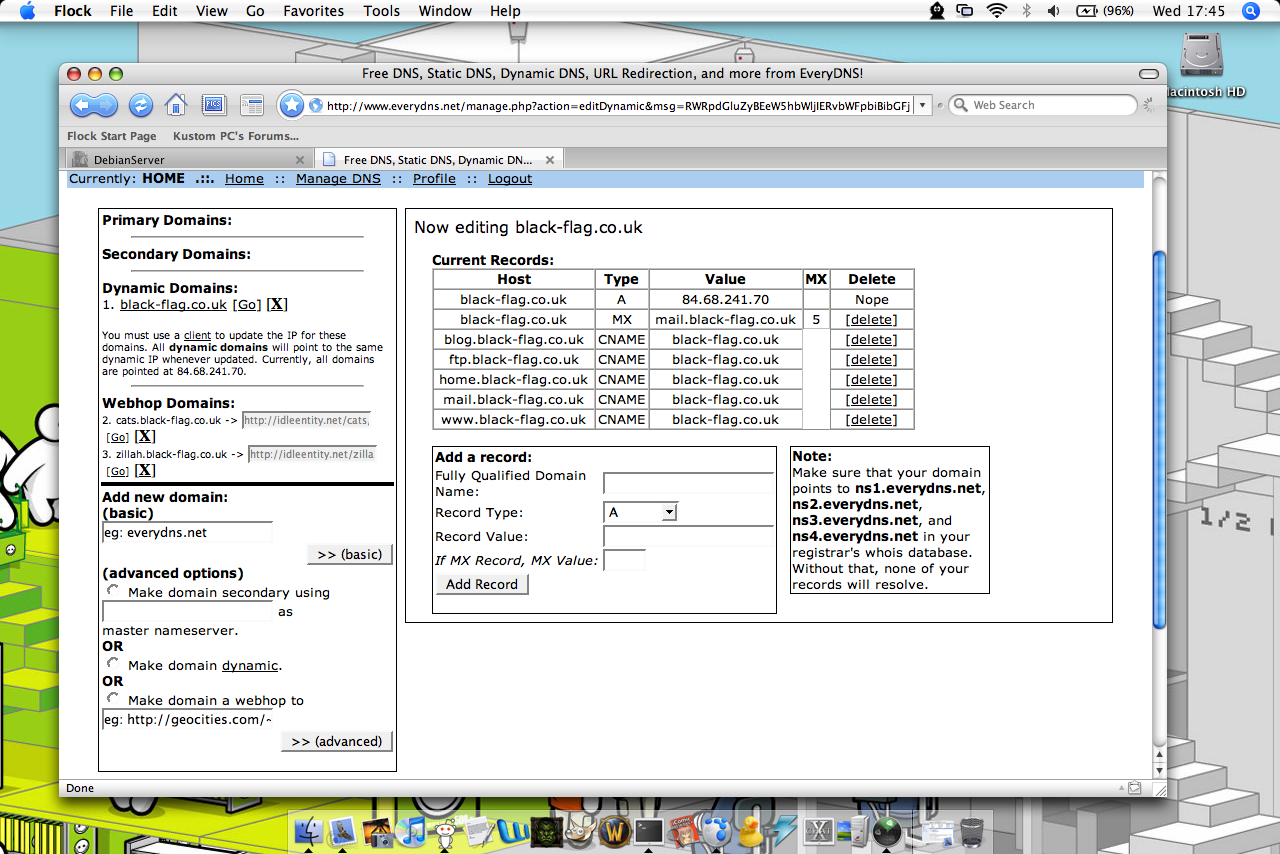Select the 'Make domain dynamic' radio button

tap(113, 664)
